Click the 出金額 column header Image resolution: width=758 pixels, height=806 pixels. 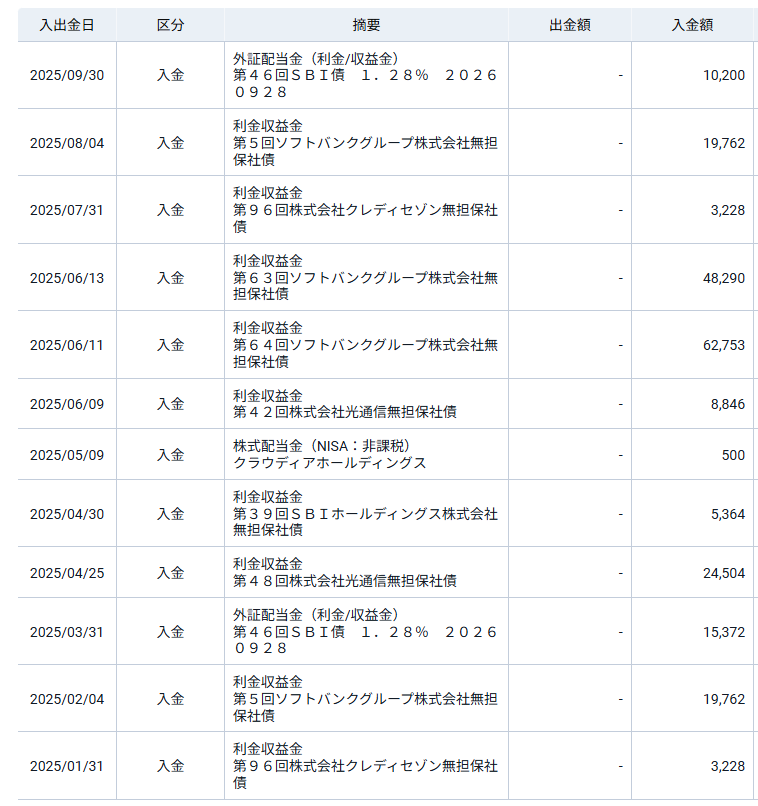click(569, 25)
